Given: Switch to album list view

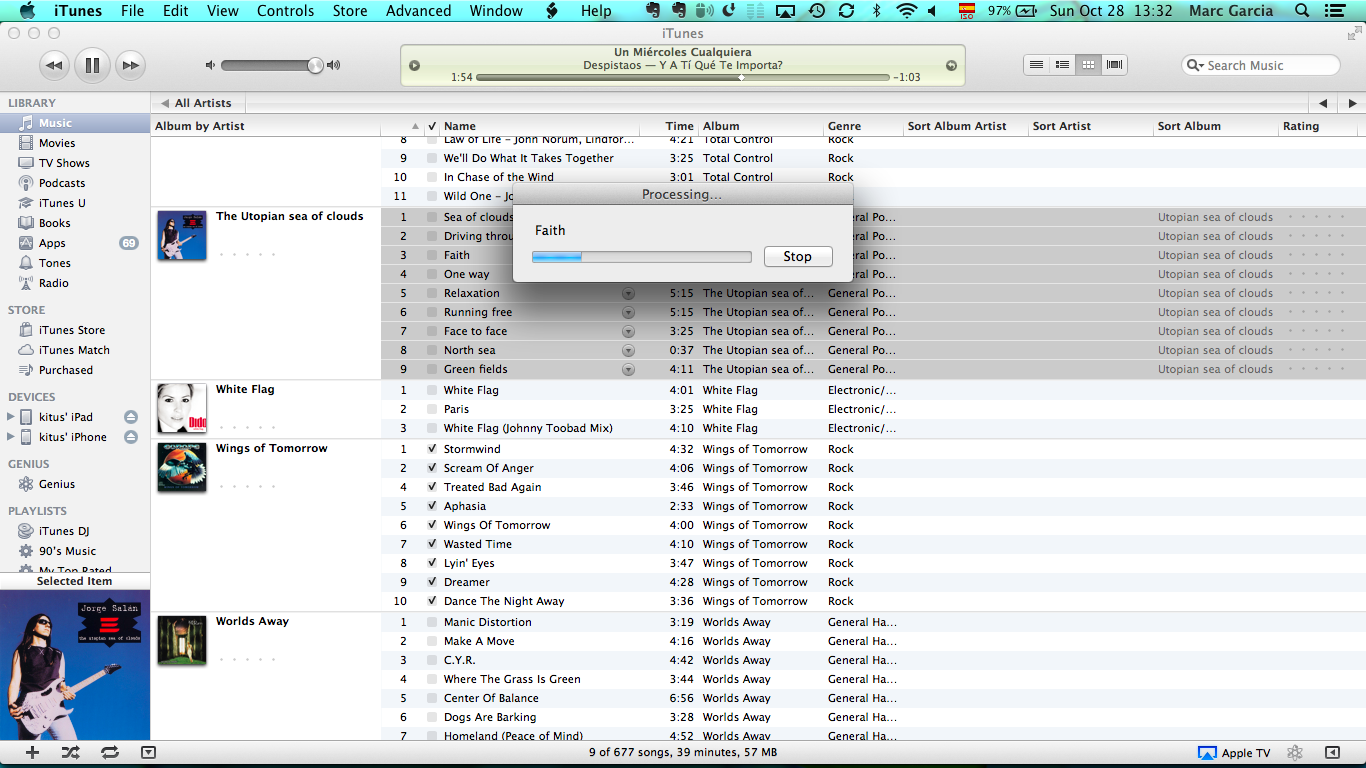Looking at the screenshot, I should 1062,65.
